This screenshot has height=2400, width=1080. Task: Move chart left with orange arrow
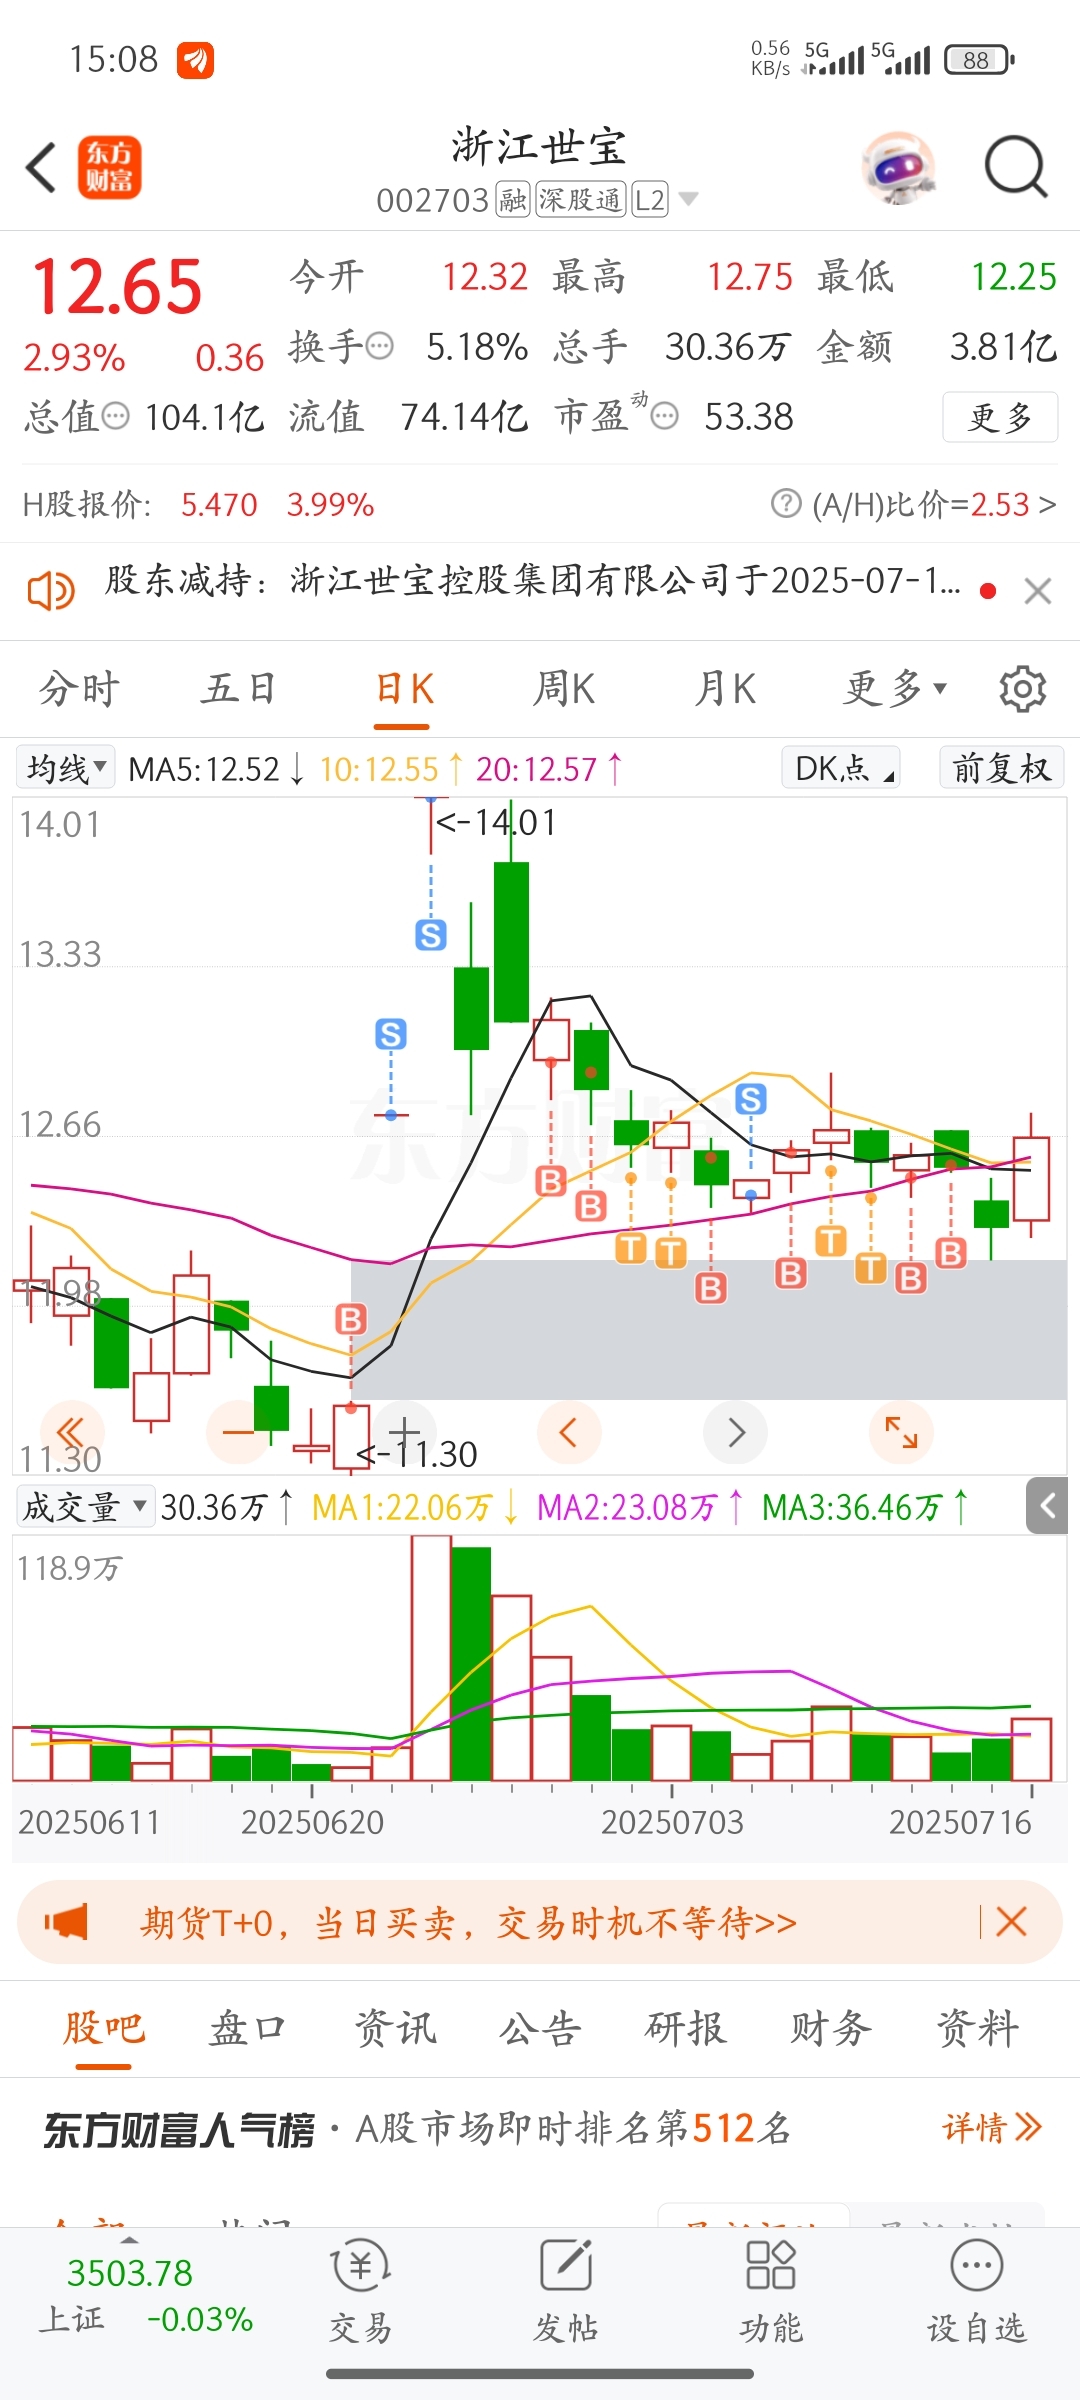[569, 1433]
